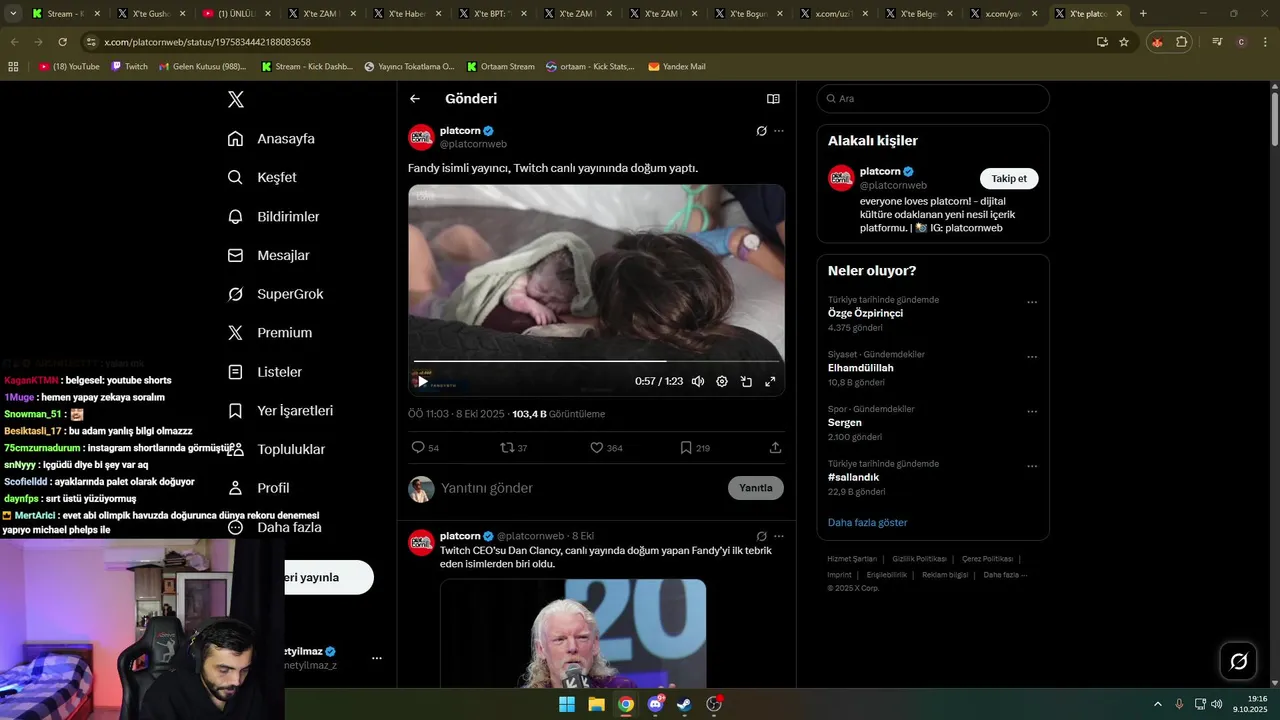The width and height of the screenshot is (1280, 720).
Task: Open Mesajlar in the sidebar
Action: pyautogui.click(x=268, y=255)
